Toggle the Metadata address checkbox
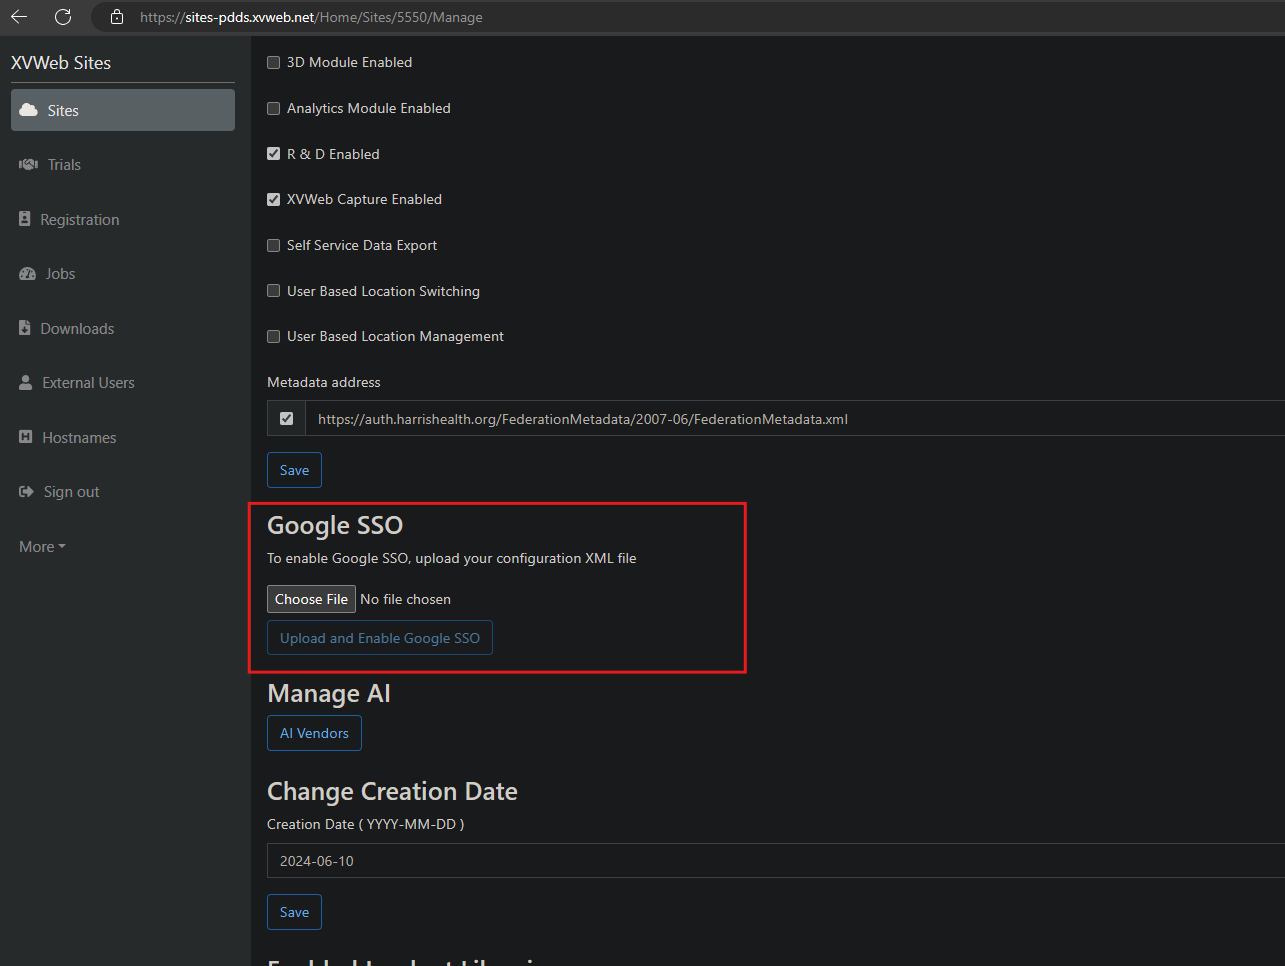The width and height of the screenshot is (1285, 966). (x=287, y=419)
